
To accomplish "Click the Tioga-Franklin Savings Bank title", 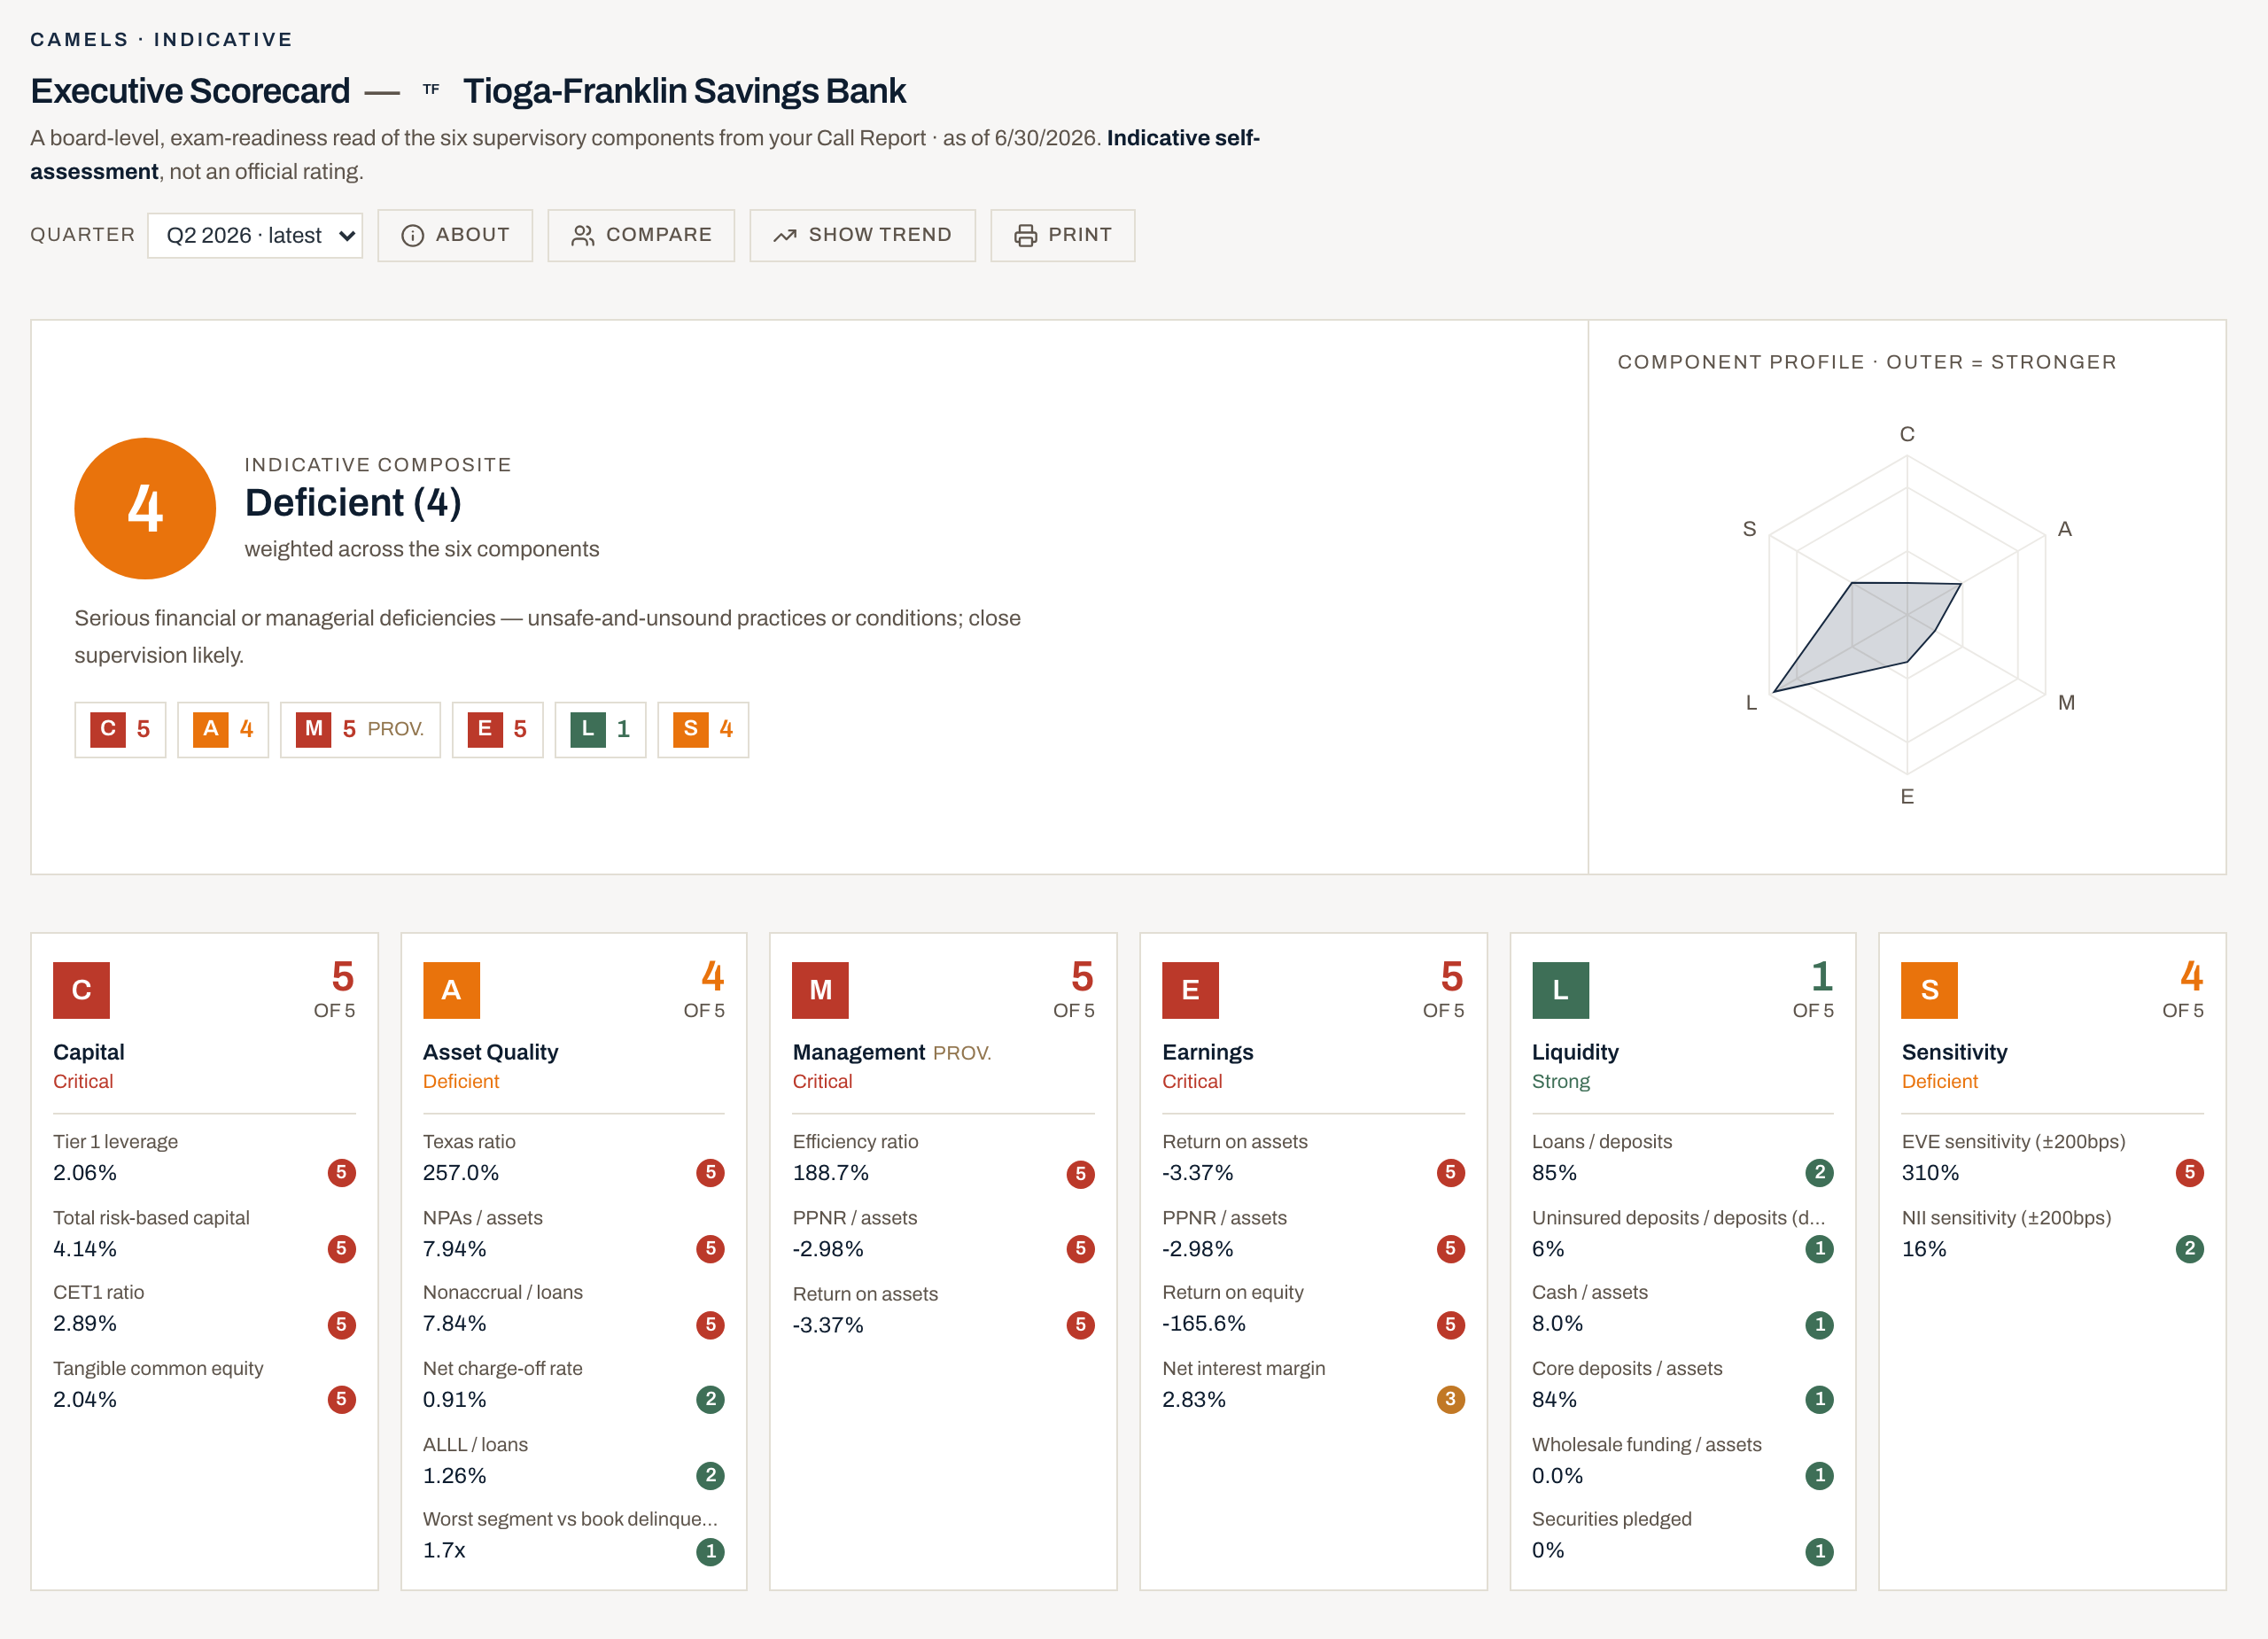I will [x=684, y=91].
